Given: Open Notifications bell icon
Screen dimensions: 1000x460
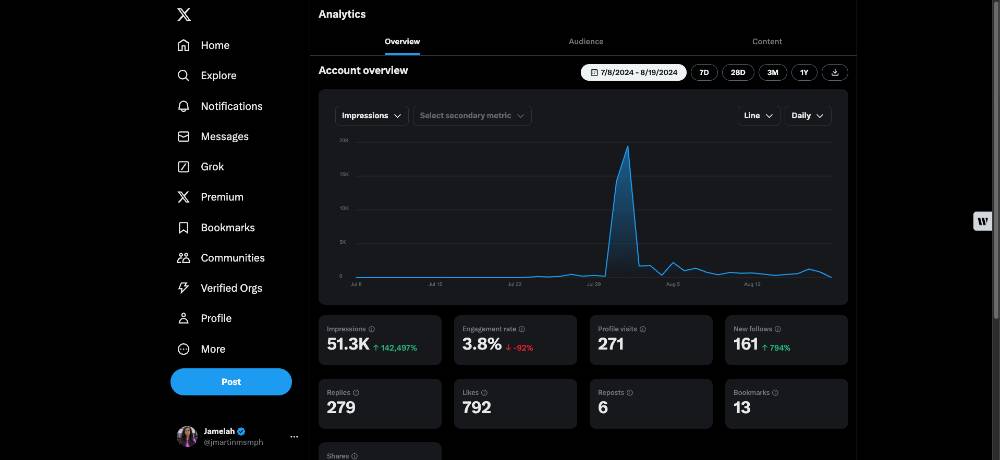Looking at the screenshot, I should [184, 106].
